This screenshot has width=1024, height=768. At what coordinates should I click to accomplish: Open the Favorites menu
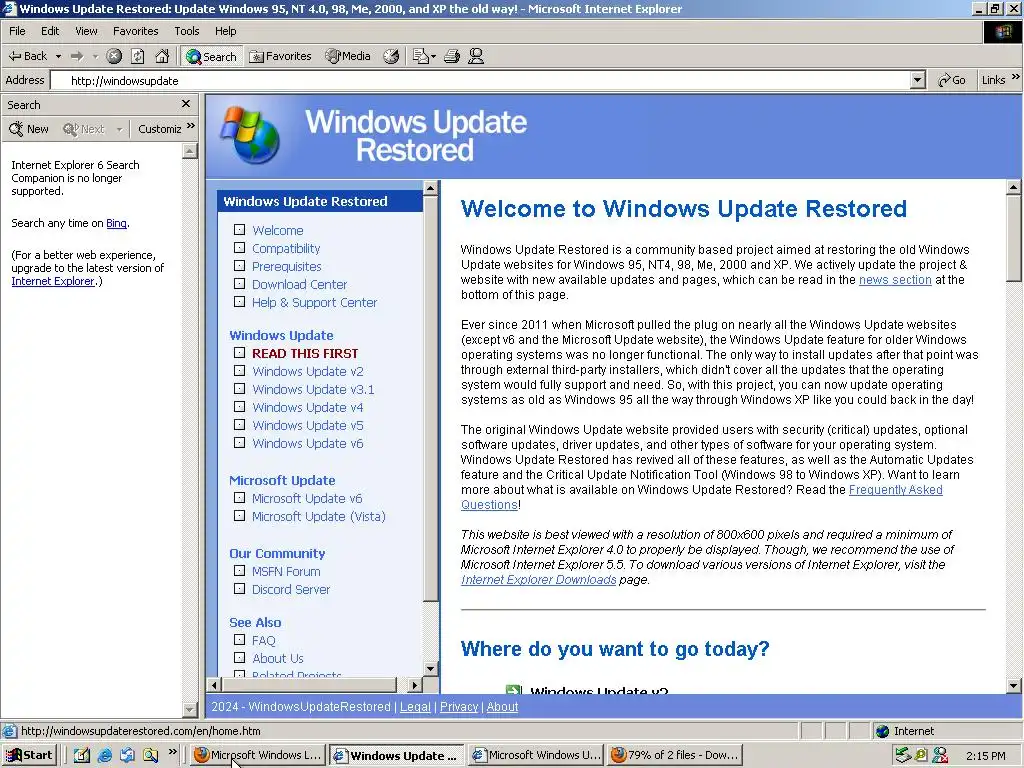pyautogui.click(x=135, y=31)
